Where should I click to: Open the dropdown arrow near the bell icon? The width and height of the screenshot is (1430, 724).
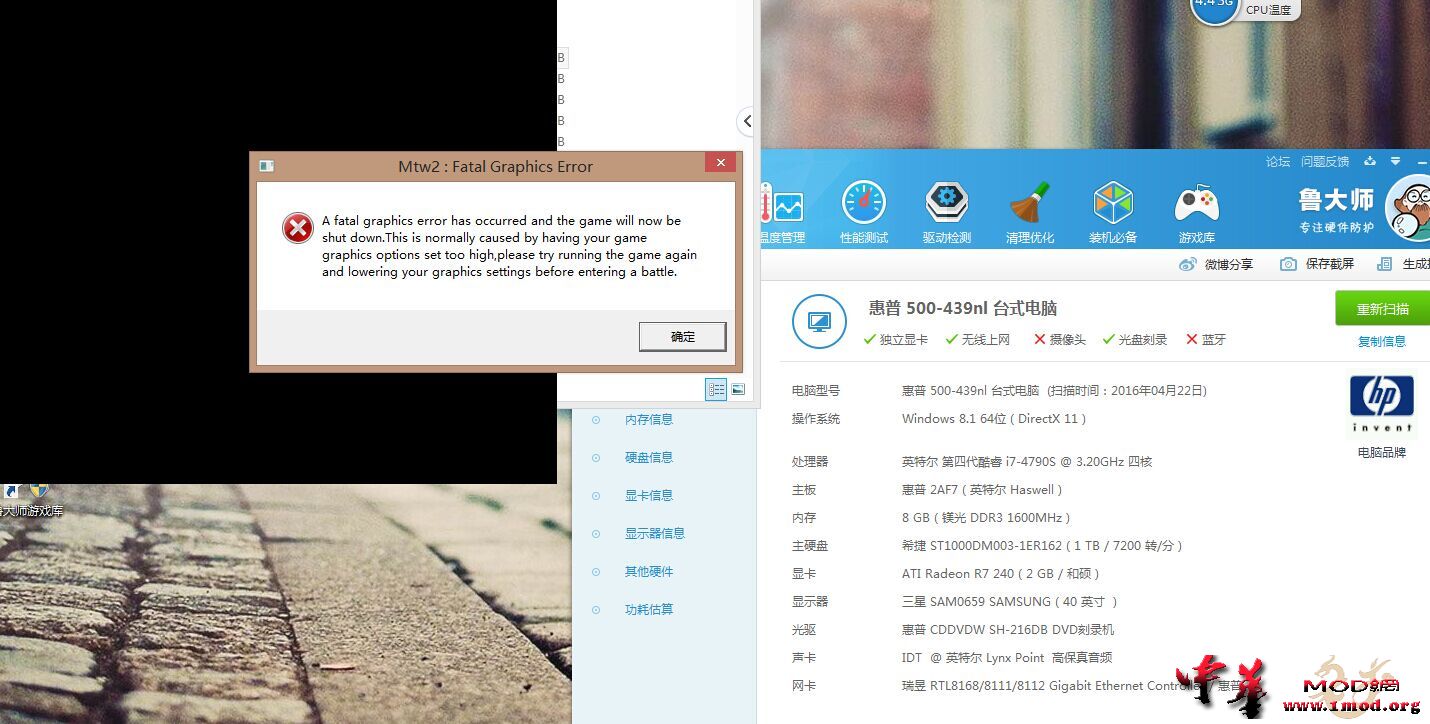click(x=1395, y=161)
